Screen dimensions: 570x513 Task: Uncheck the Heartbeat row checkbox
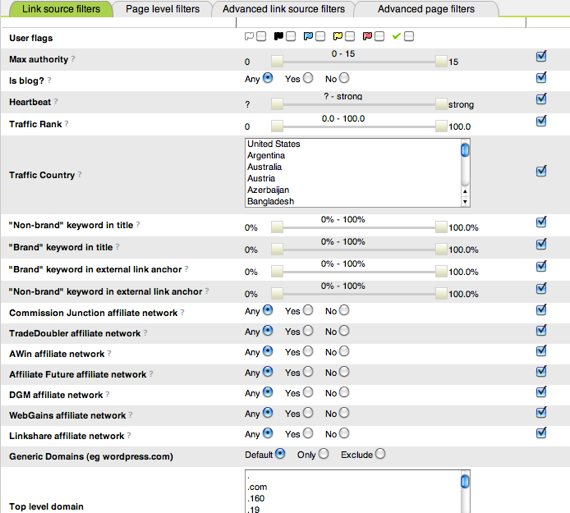[541, 99]
